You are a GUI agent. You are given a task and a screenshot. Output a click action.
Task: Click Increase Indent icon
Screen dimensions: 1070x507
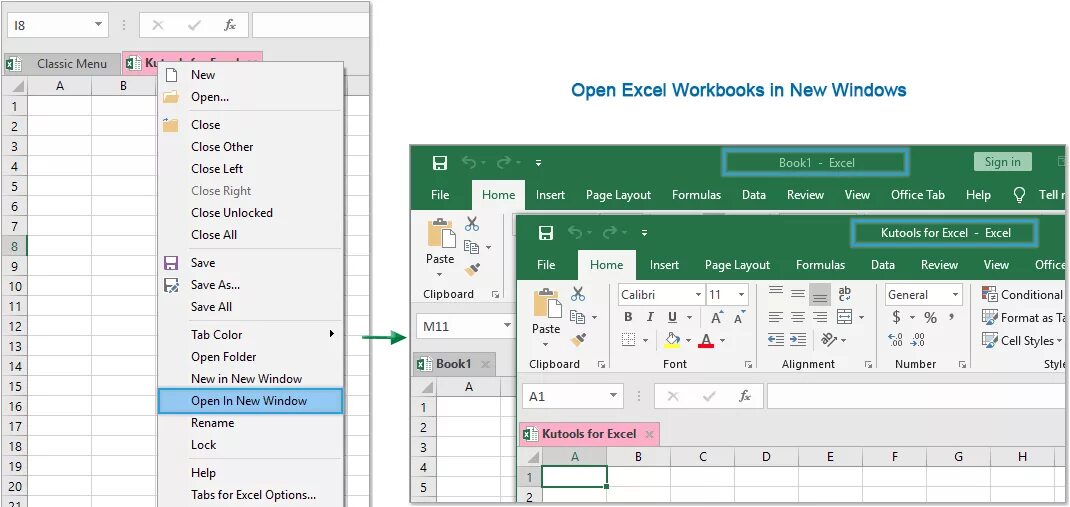[798, 339]
